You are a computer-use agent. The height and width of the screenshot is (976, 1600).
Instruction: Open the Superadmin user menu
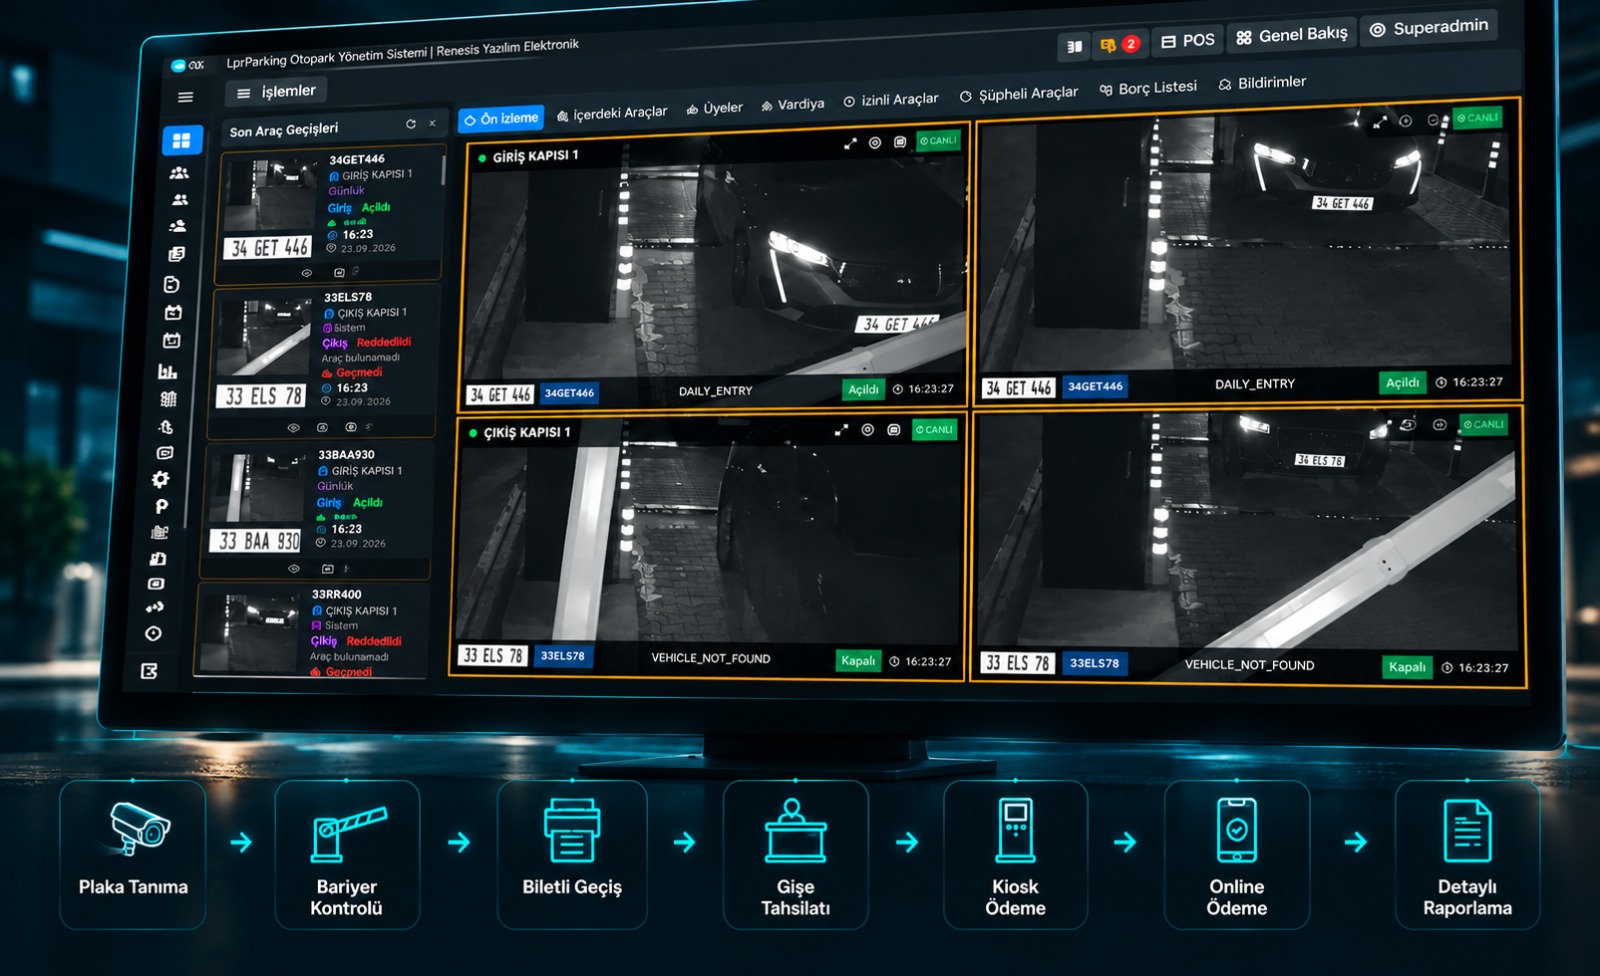(1429, 27)
